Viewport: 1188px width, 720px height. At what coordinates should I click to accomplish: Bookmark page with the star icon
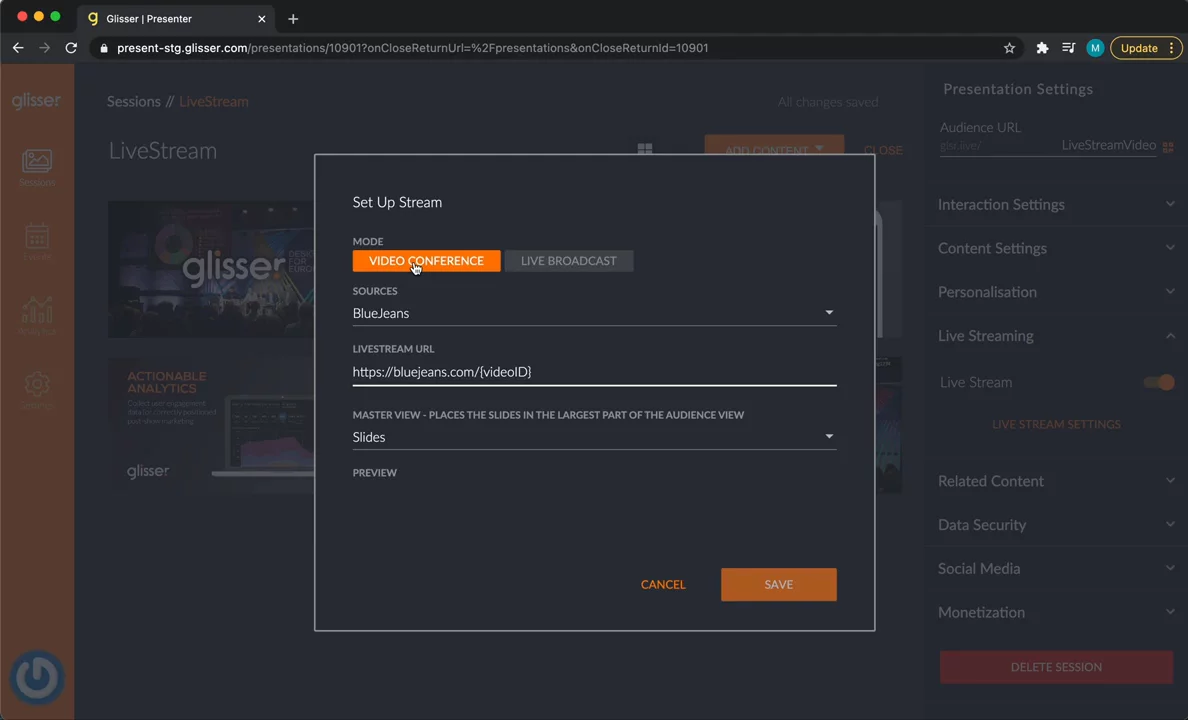1009,48
